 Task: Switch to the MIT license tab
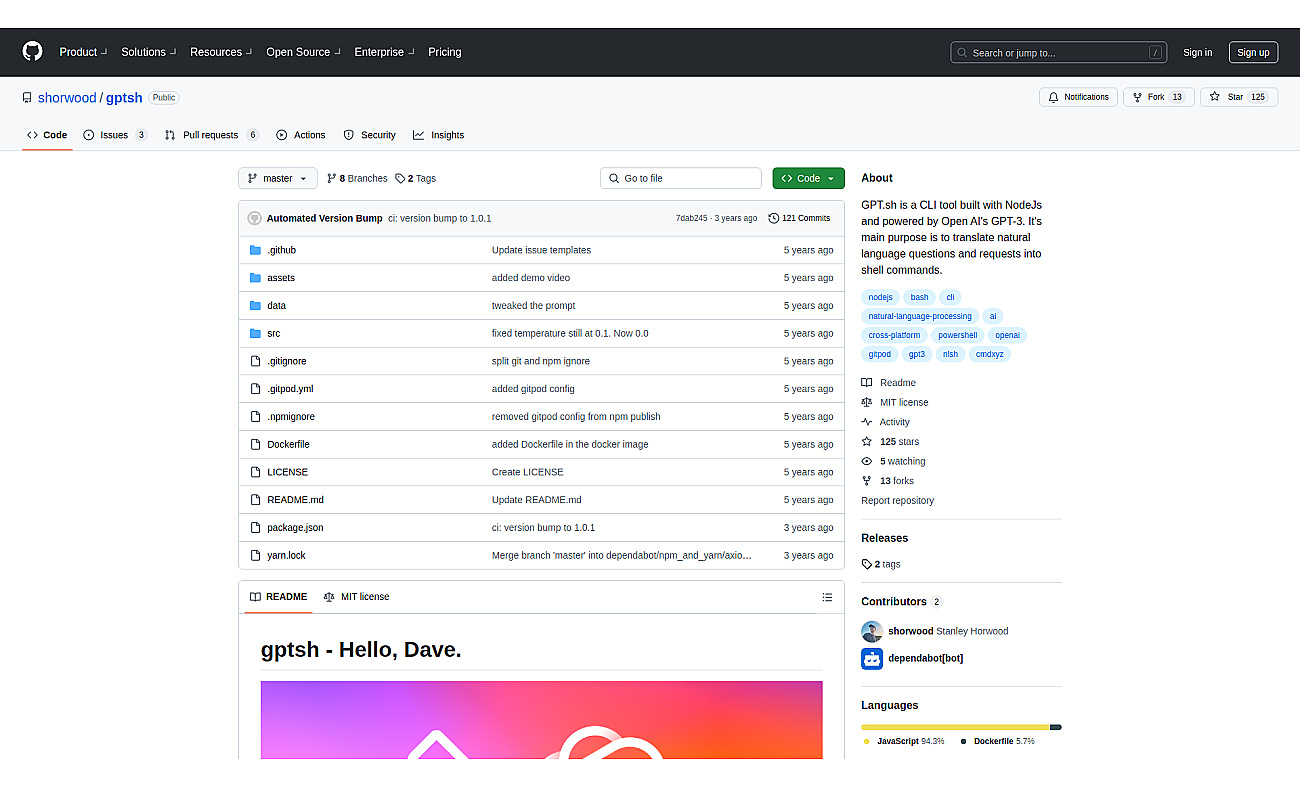tap(356, 597)
